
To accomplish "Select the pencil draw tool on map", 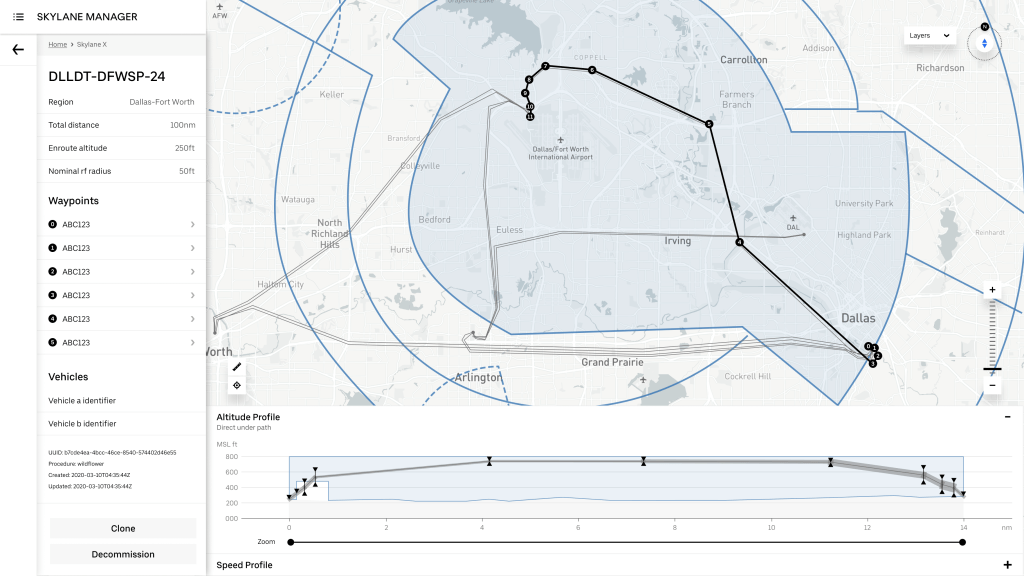I will [237, 367].
